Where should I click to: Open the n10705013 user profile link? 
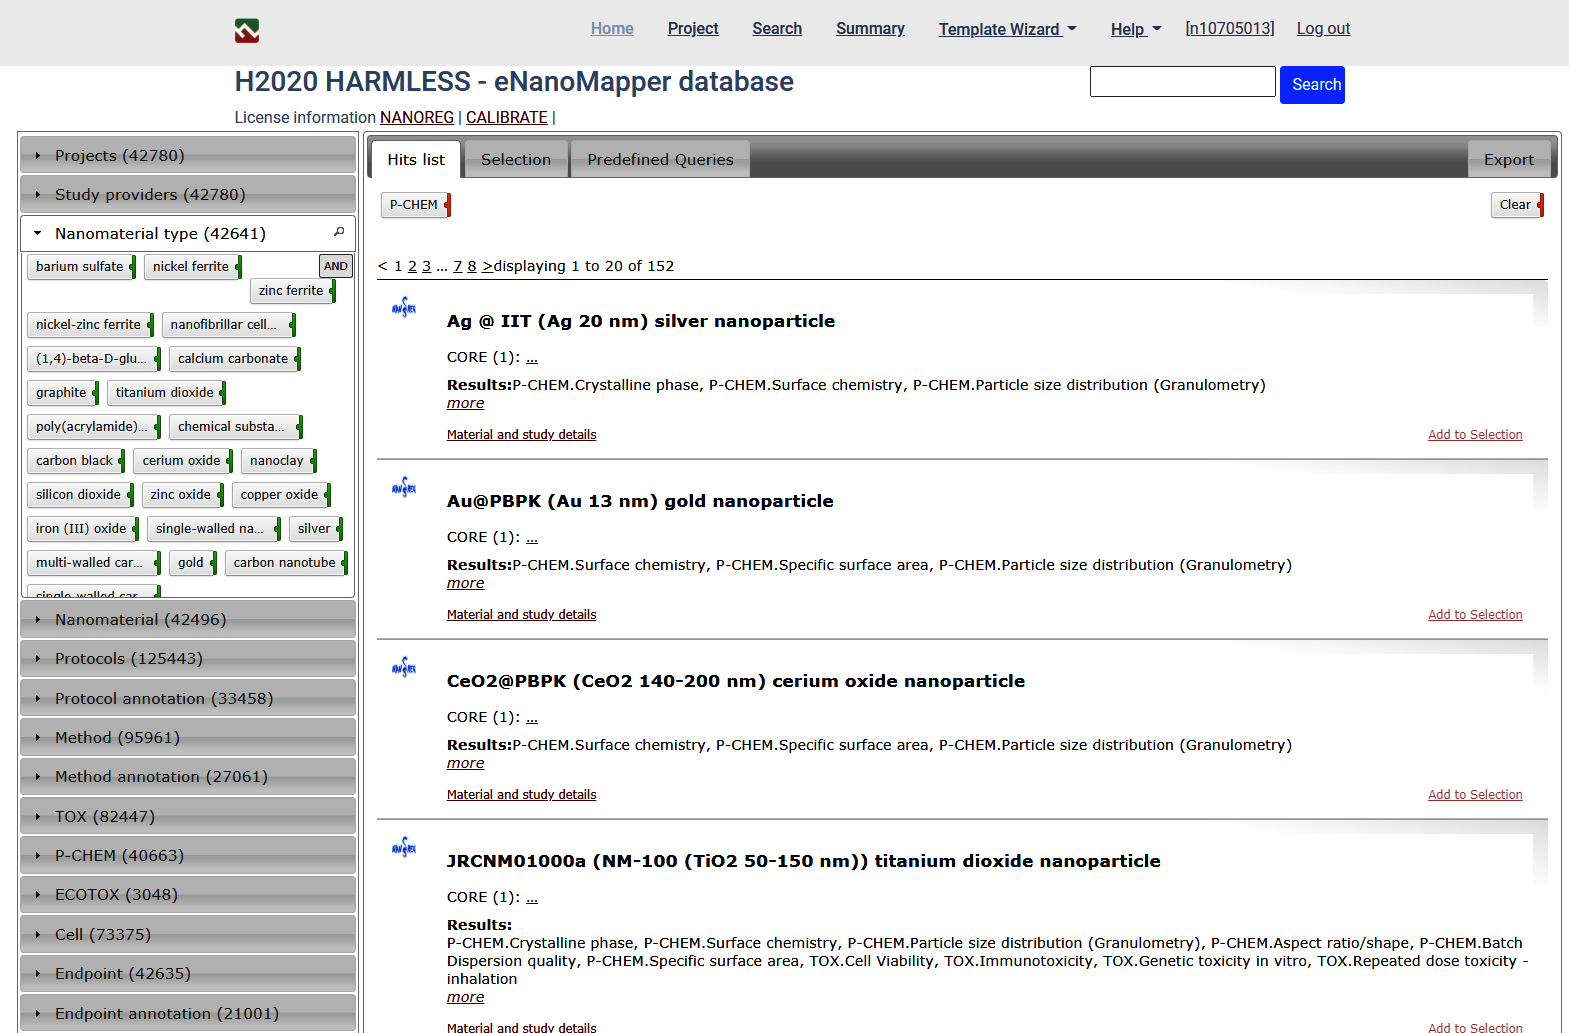(x=1230, y=28)
